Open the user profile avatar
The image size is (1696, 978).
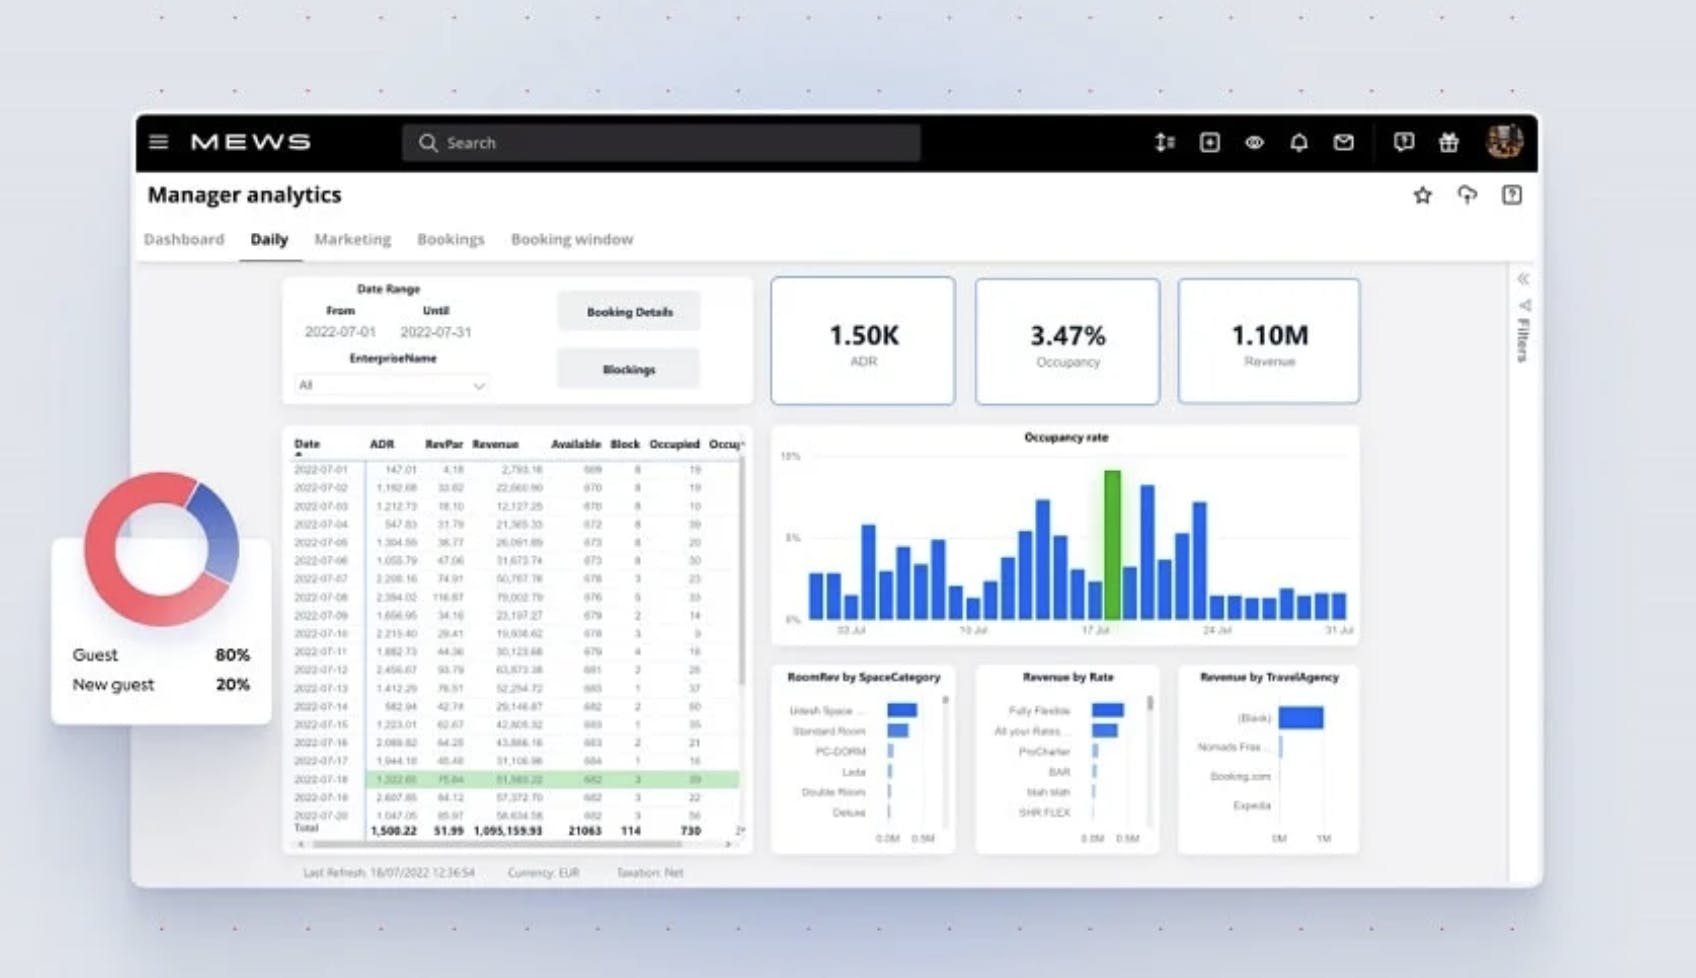[x=1503, y=142]
